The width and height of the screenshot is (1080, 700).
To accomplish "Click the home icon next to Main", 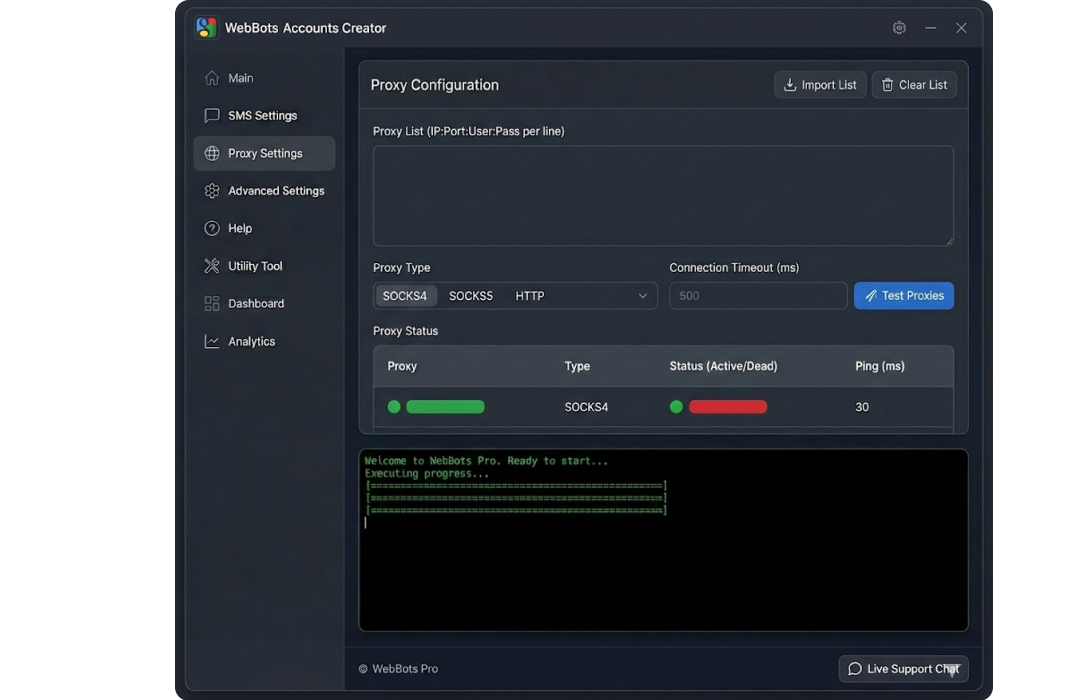I will coord(211,77).
